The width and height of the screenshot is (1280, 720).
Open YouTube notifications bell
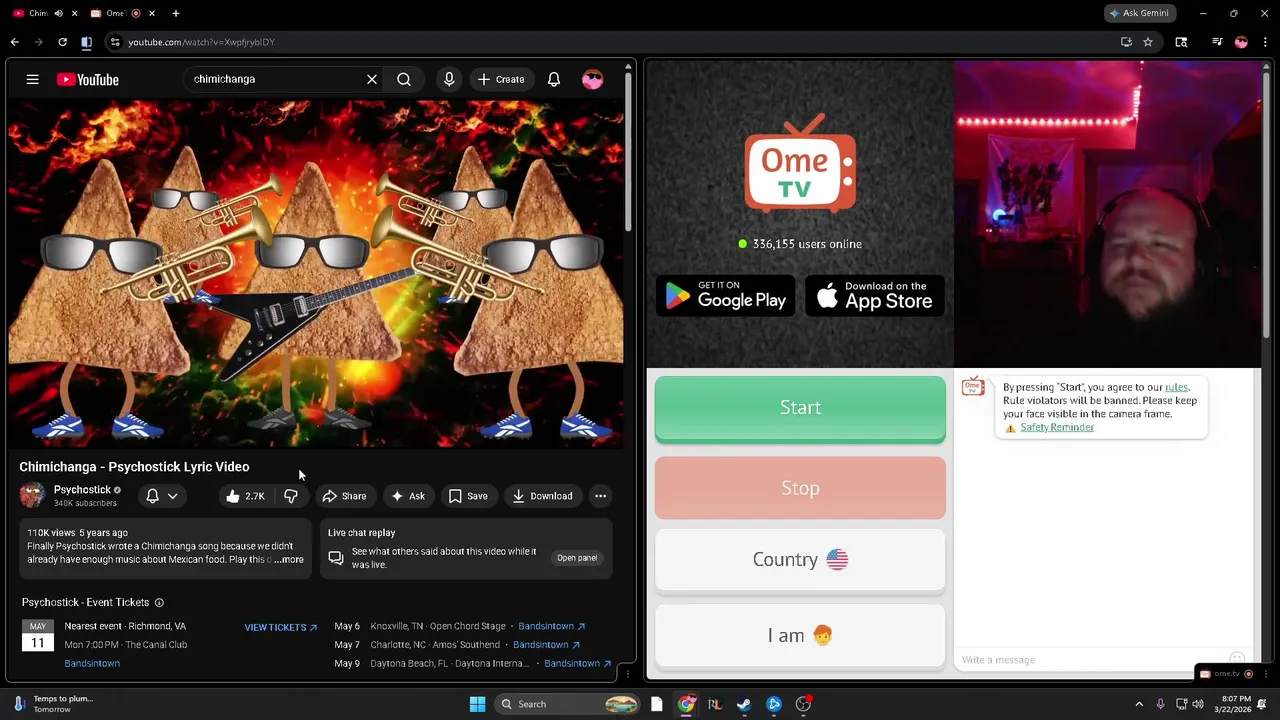click(554, 79)
